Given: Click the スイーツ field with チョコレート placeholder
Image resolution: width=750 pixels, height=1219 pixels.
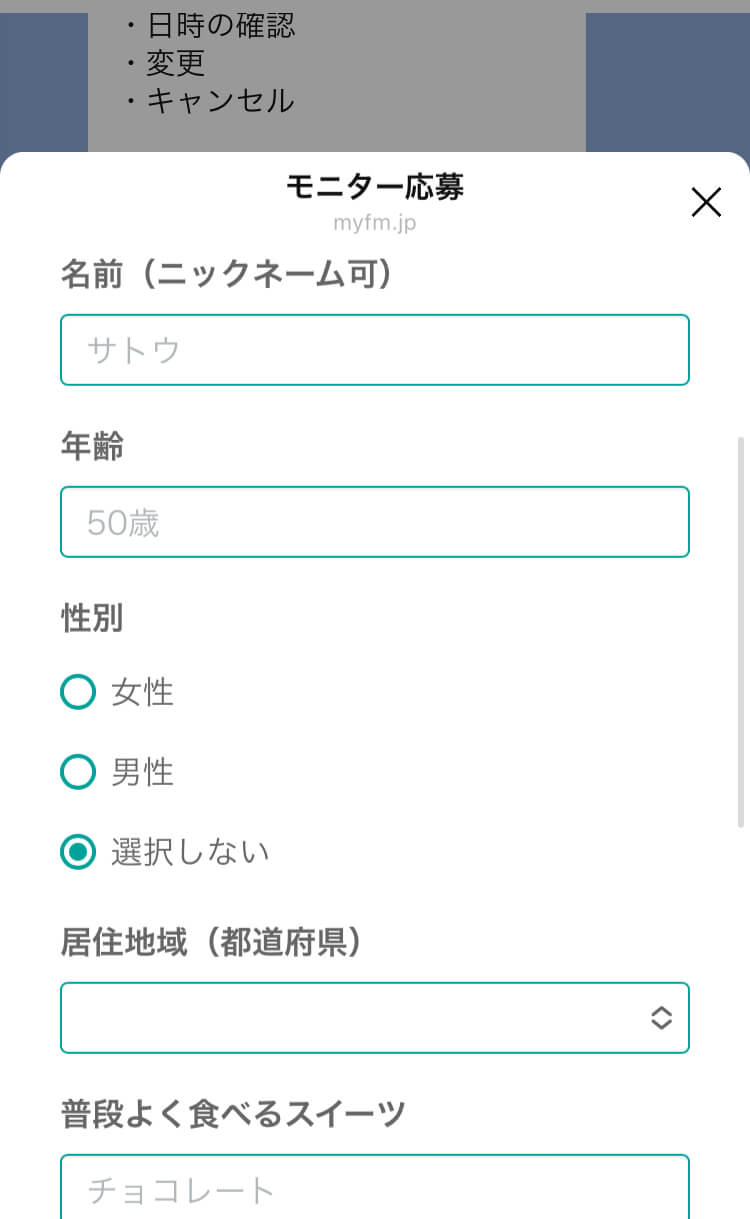Looking at the screenshot, I should pyautogui.click(x=375, y=1189).
